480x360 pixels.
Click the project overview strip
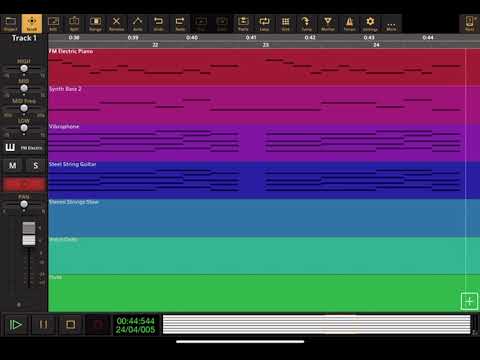(x=317, y=324)
